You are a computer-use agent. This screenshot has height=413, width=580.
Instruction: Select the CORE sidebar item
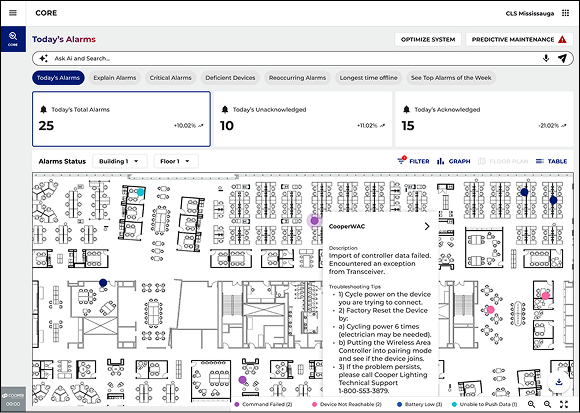pos(13,39)
